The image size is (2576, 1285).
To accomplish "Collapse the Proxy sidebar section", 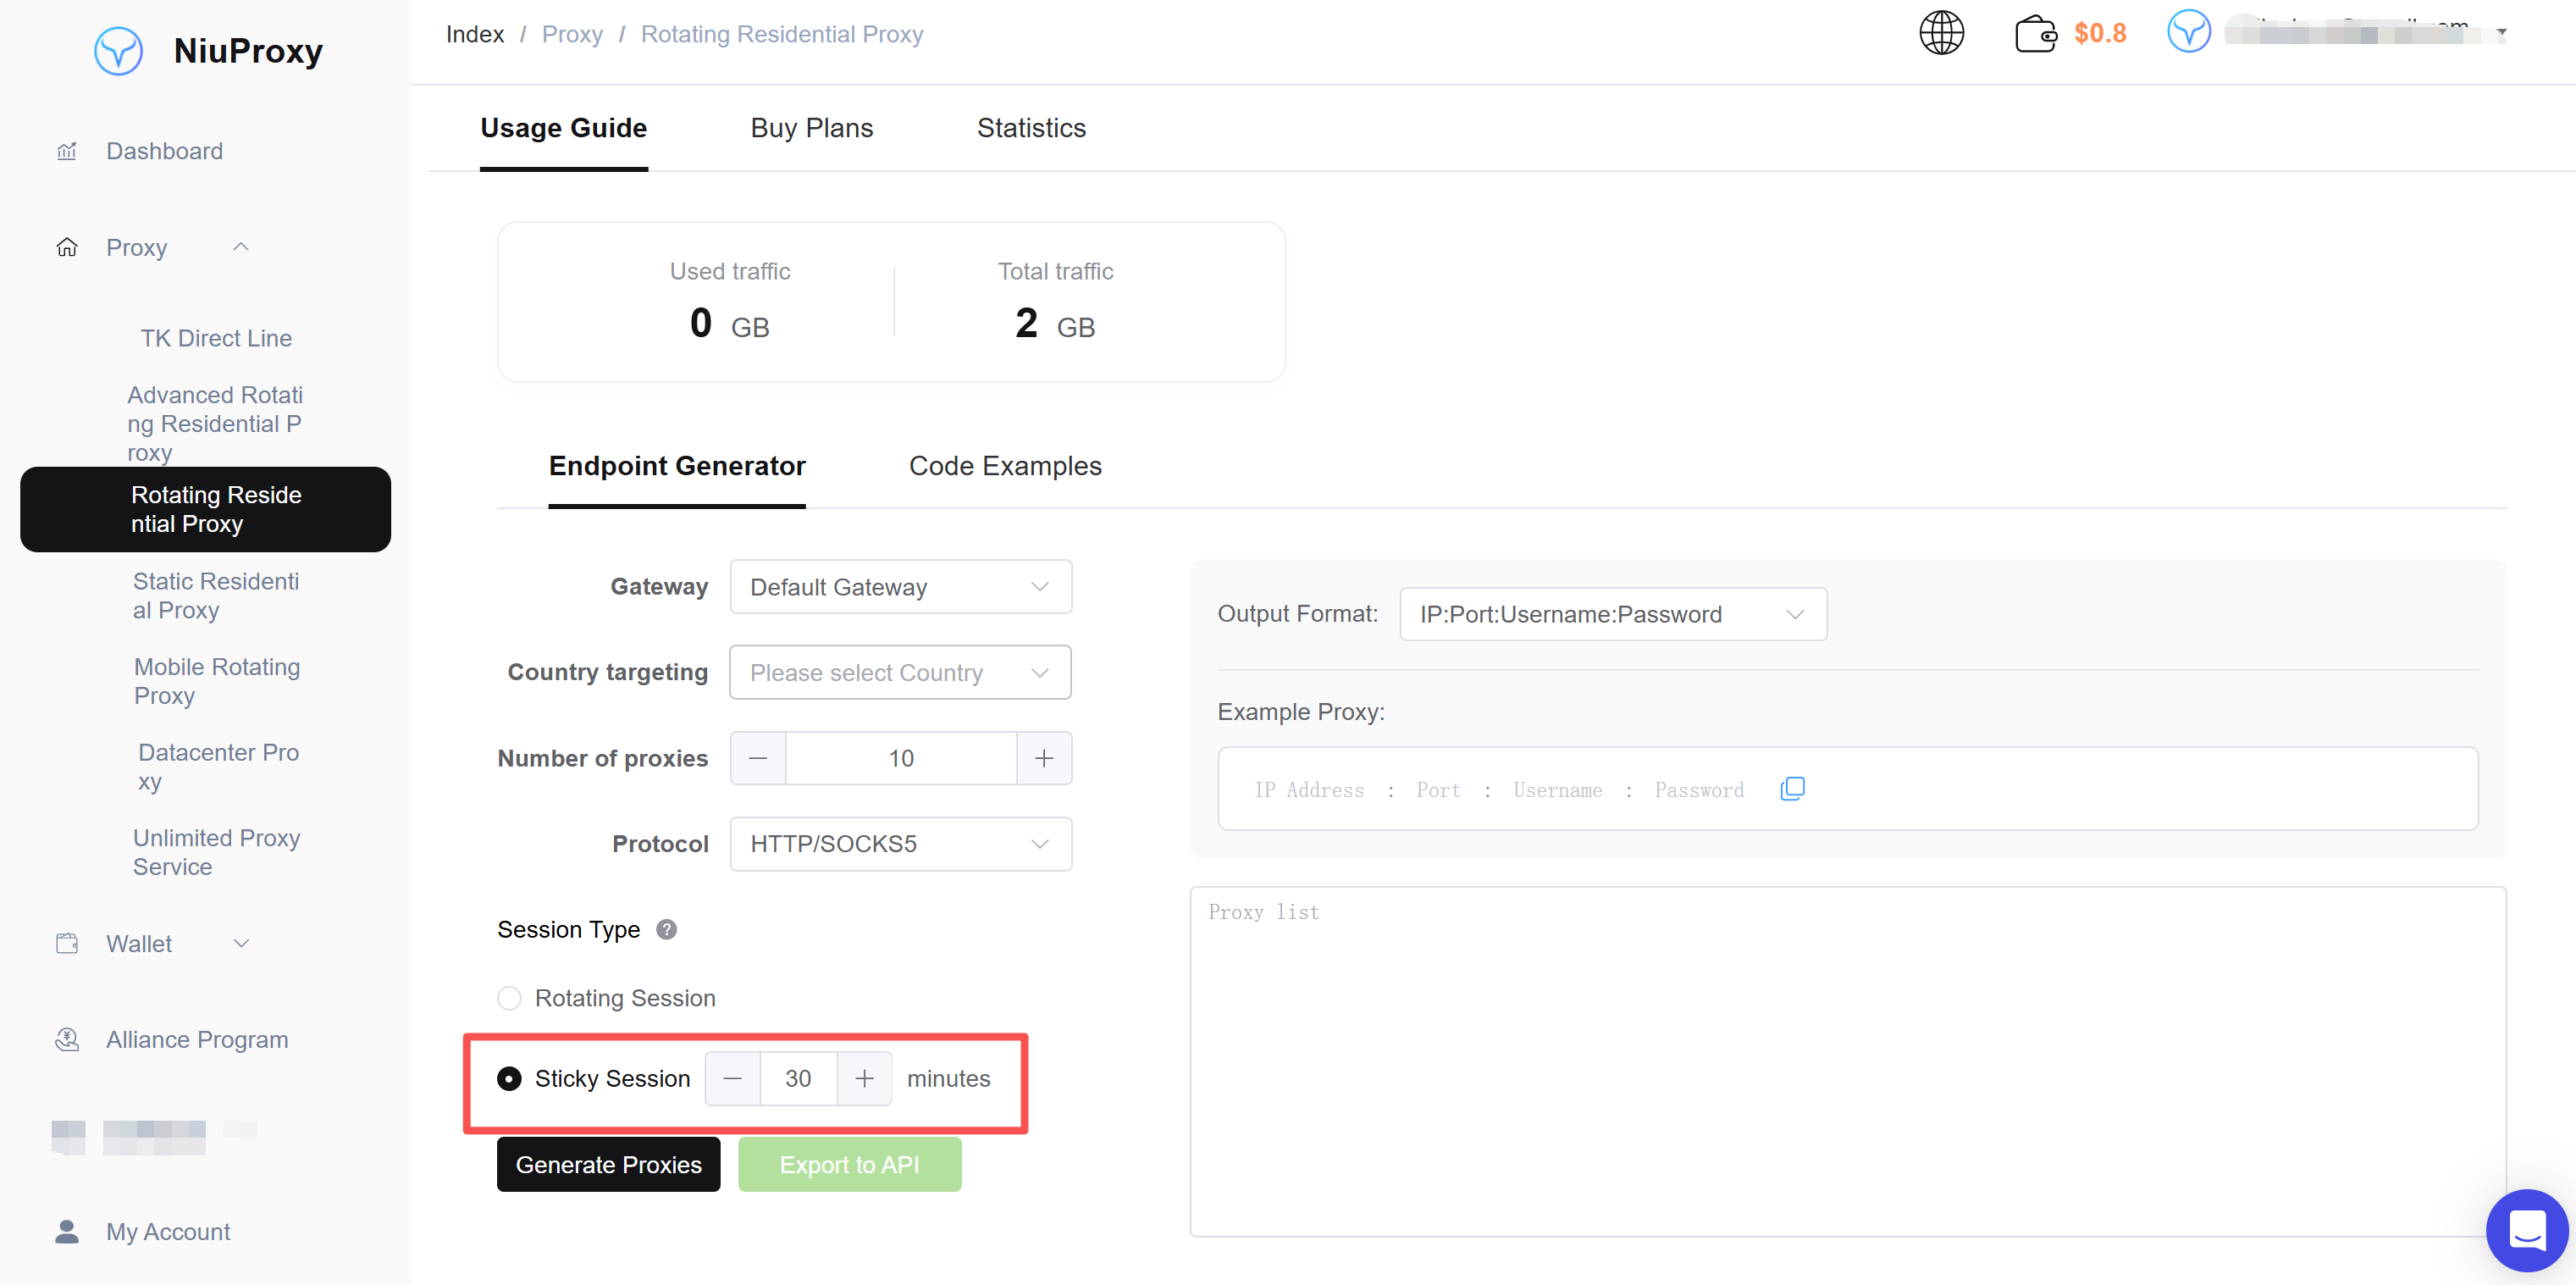I will point(241,247).
